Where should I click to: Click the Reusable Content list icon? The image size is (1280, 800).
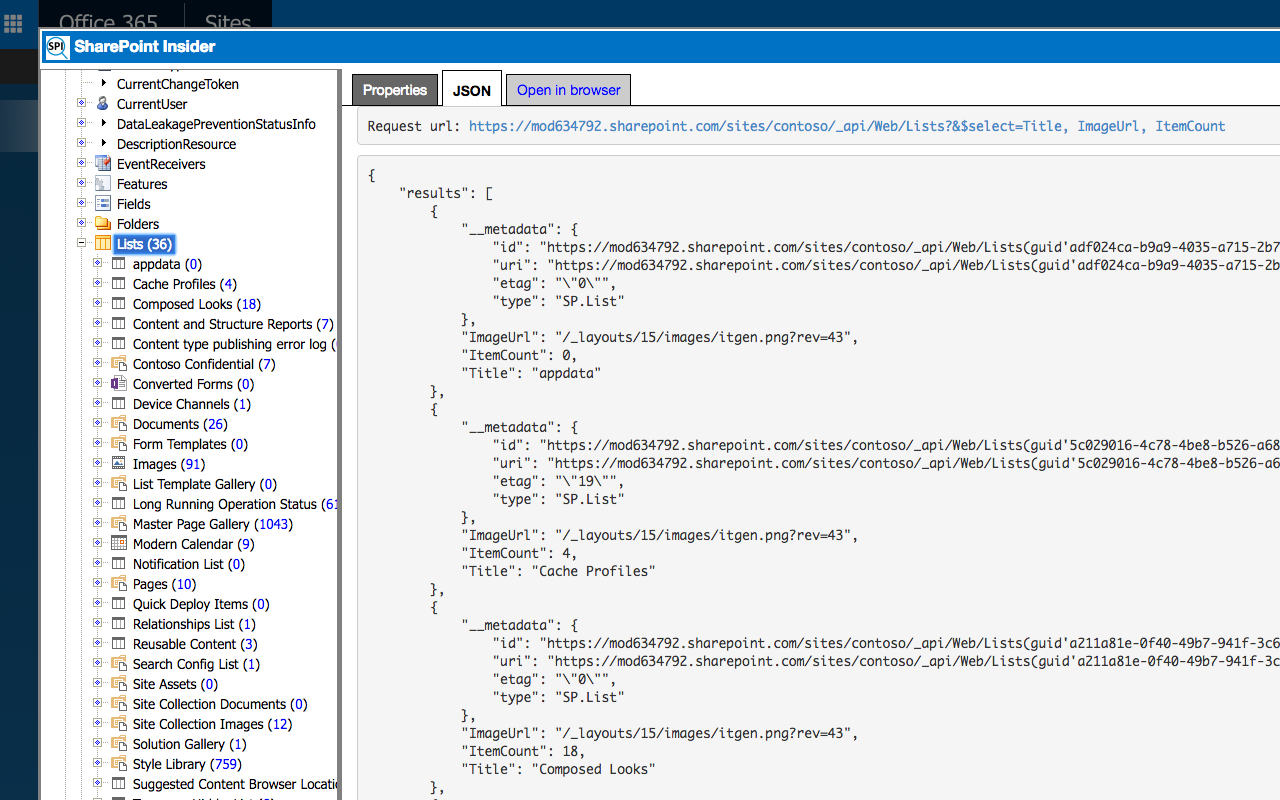[118, 644]
